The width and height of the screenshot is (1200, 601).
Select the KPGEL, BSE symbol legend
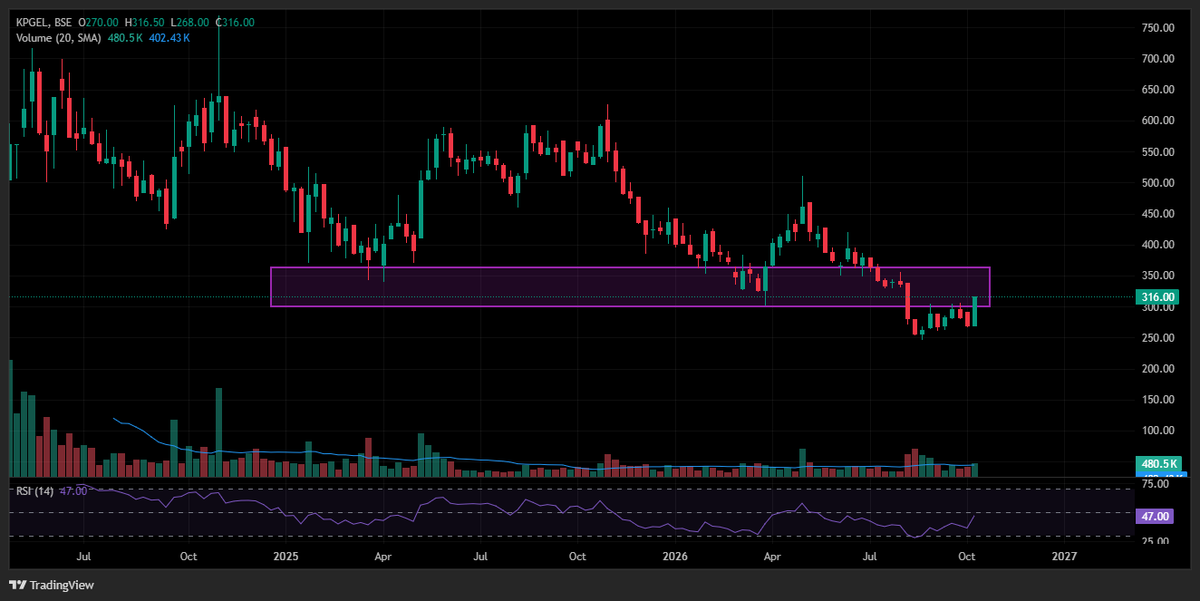45,22
